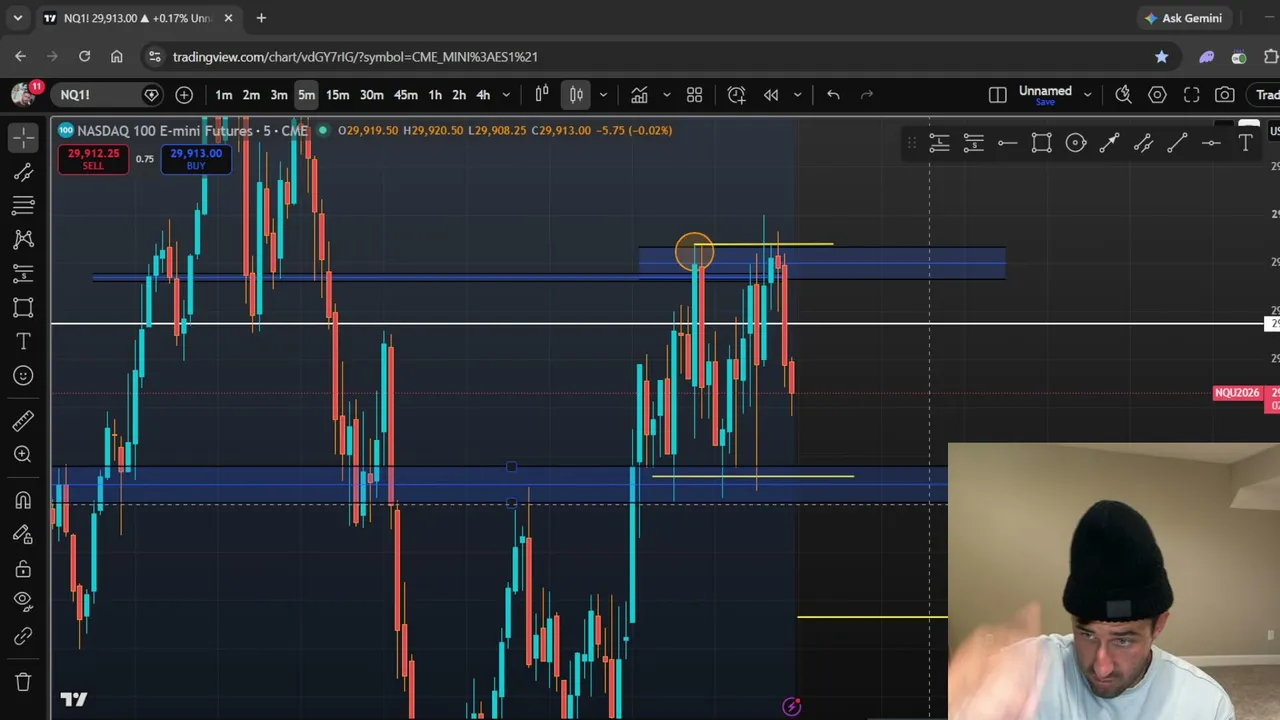
Task: Toggle stay in drawing mode
Action: pos(23,534)
